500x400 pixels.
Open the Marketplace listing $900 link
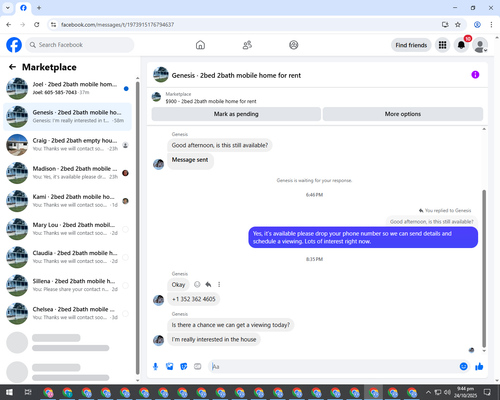(211, 101)
